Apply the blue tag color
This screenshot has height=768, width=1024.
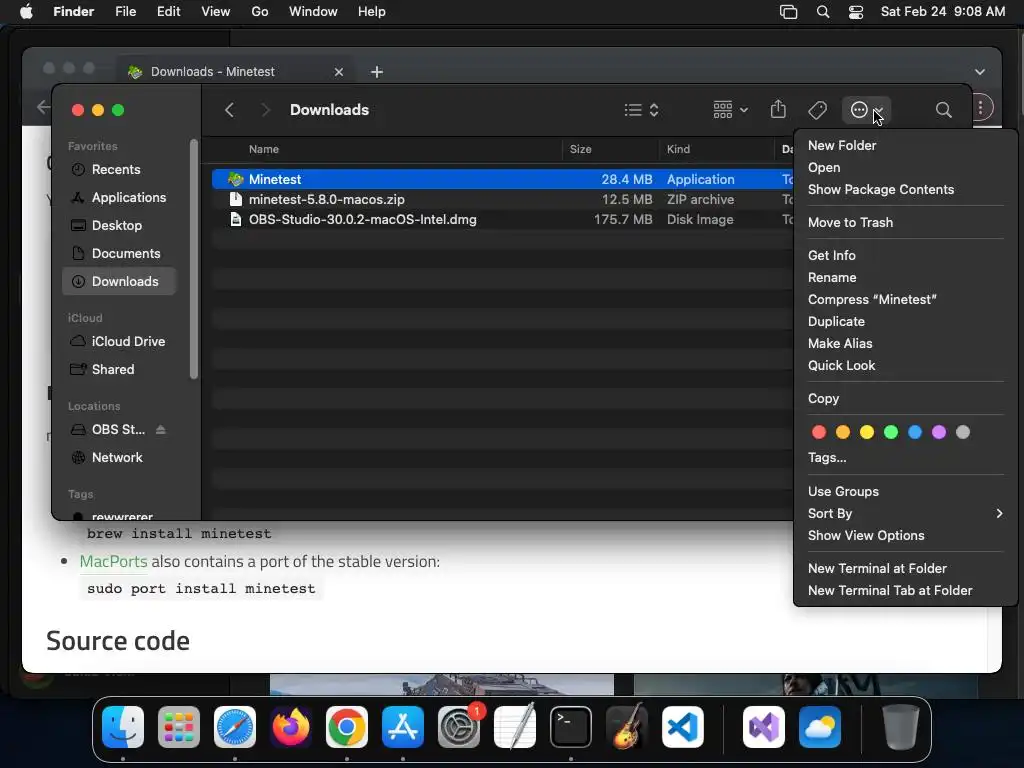point(915,432)
